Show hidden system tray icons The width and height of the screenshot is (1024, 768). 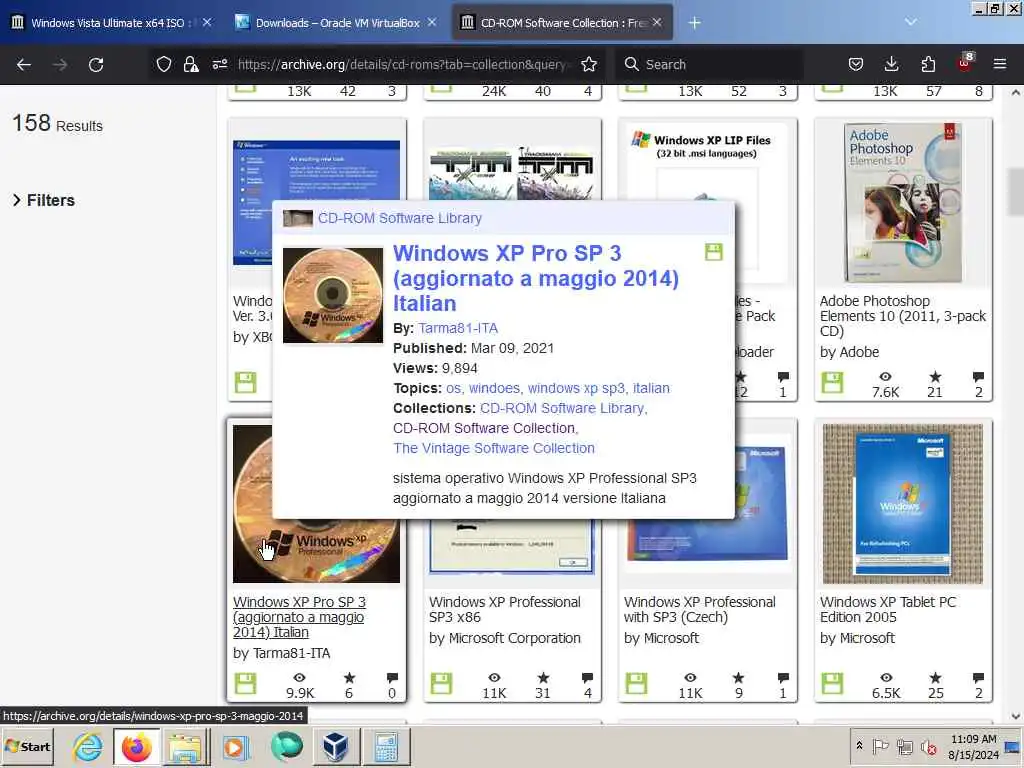[859, 745]
